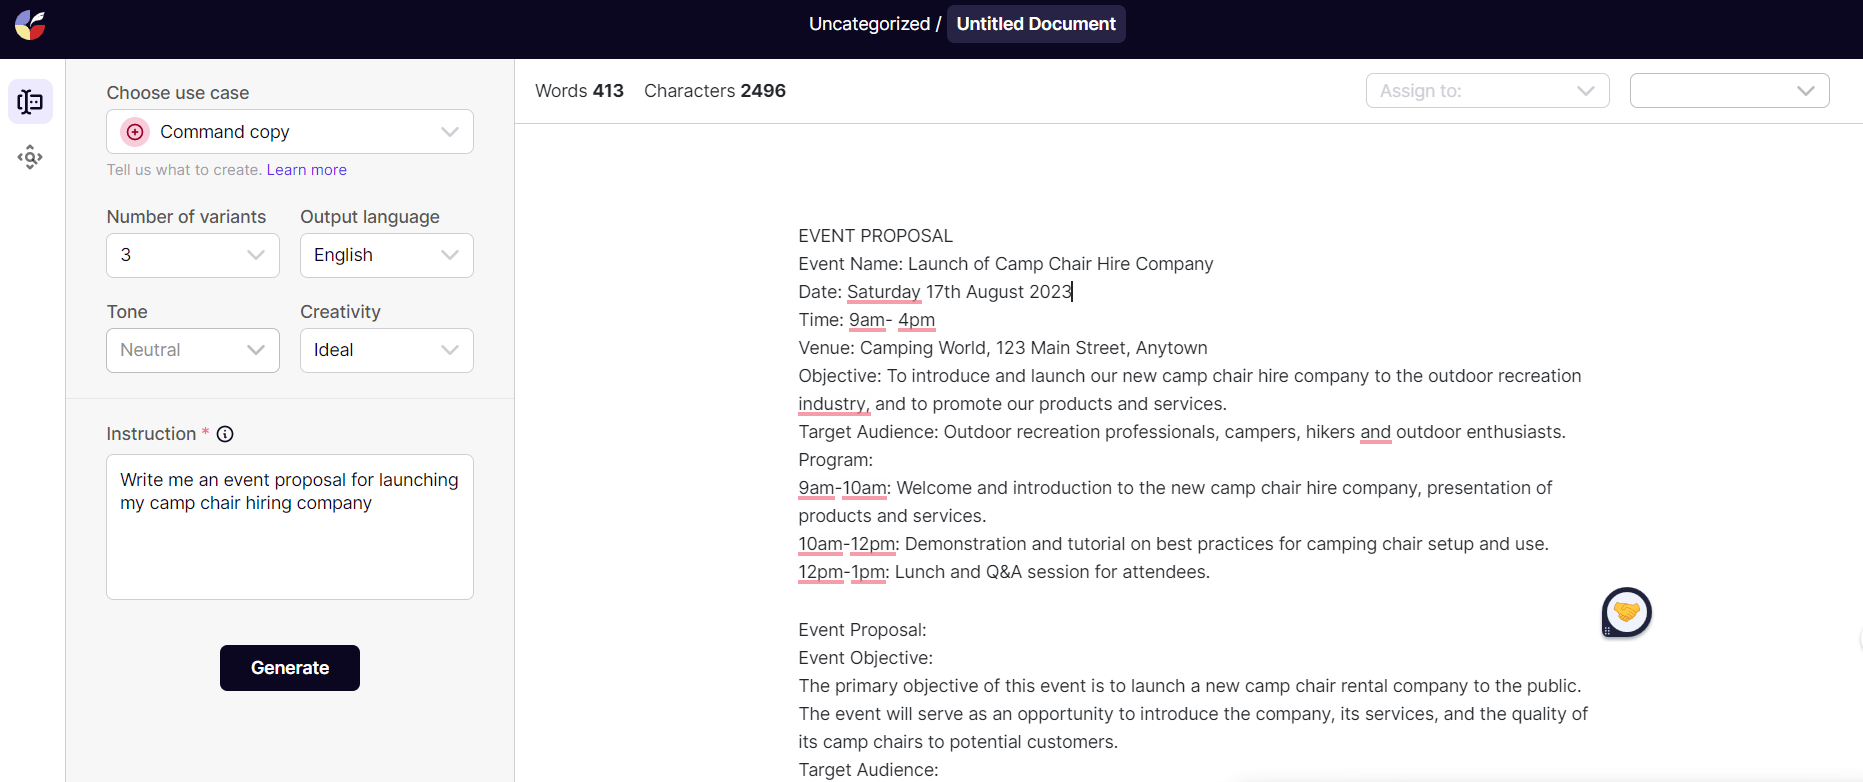Click the Generate button
The image size is (1863, 782).
(x=290, y=668)
